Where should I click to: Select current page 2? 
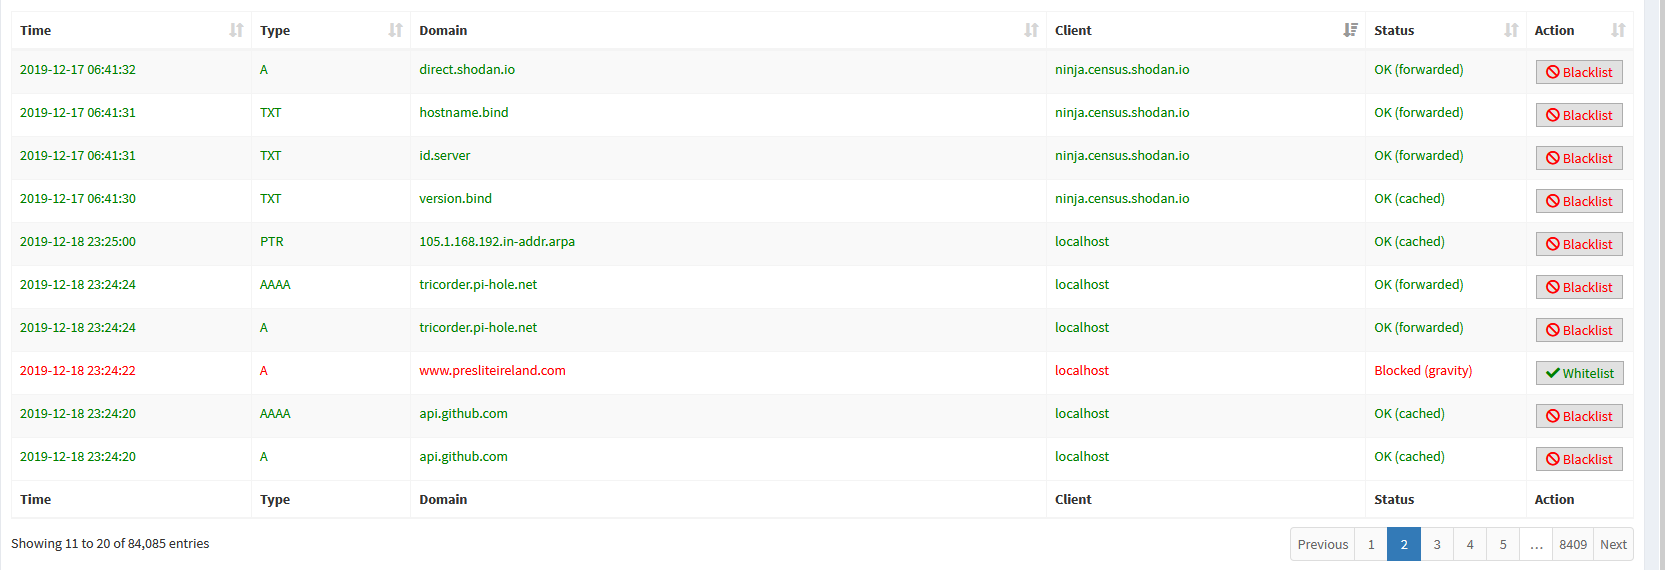tap(1404, 544)
